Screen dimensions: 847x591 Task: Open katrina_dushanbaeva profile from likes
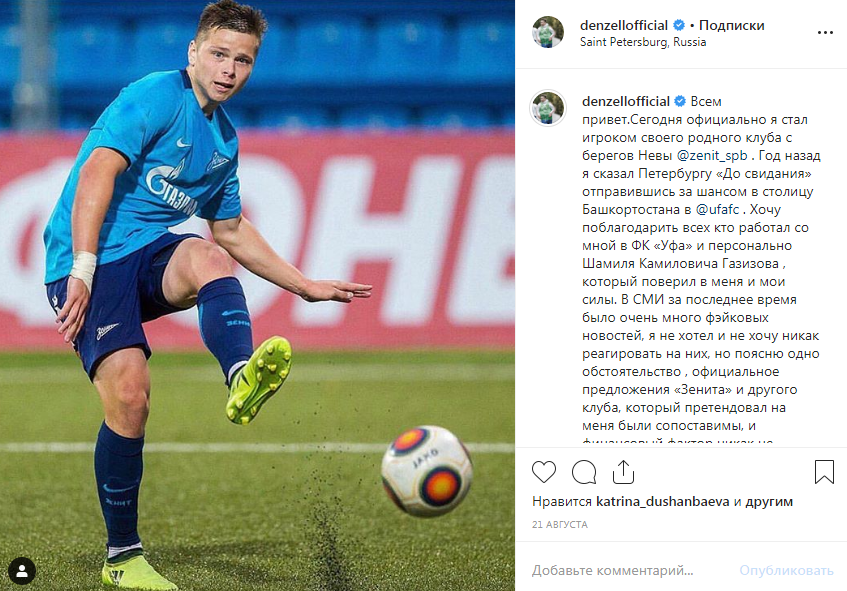click(663, 501)
